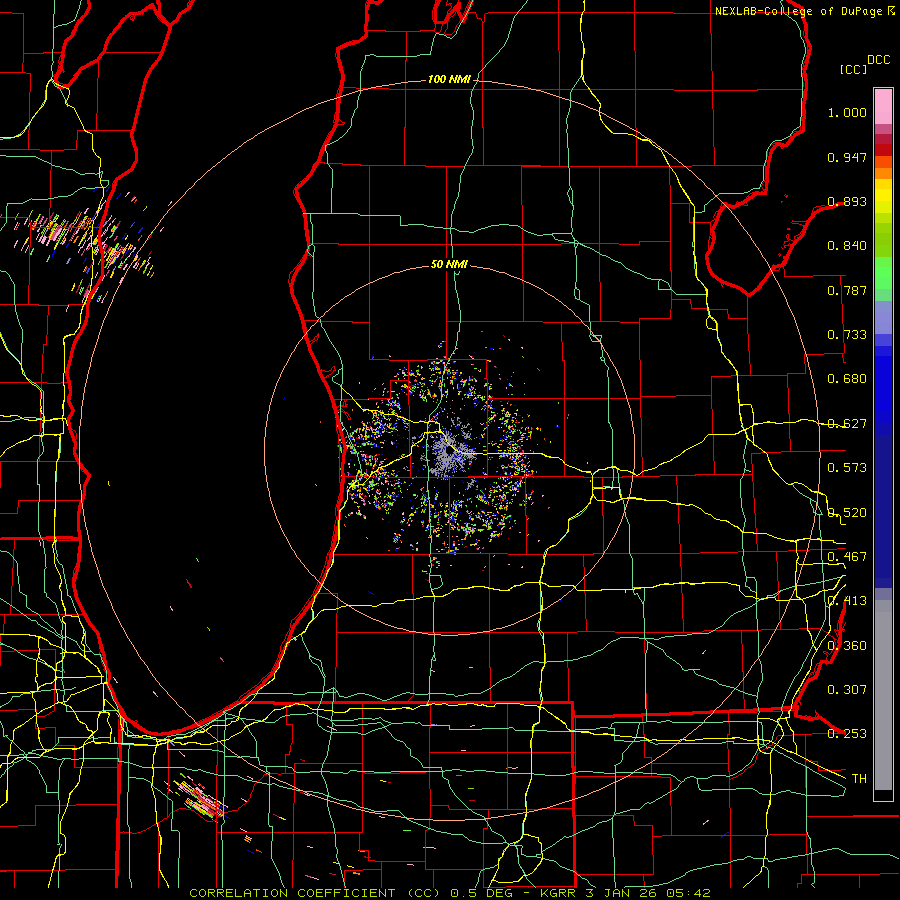Click the 100 NMI range ring label

pyautogui.click(x=449, y=79)
